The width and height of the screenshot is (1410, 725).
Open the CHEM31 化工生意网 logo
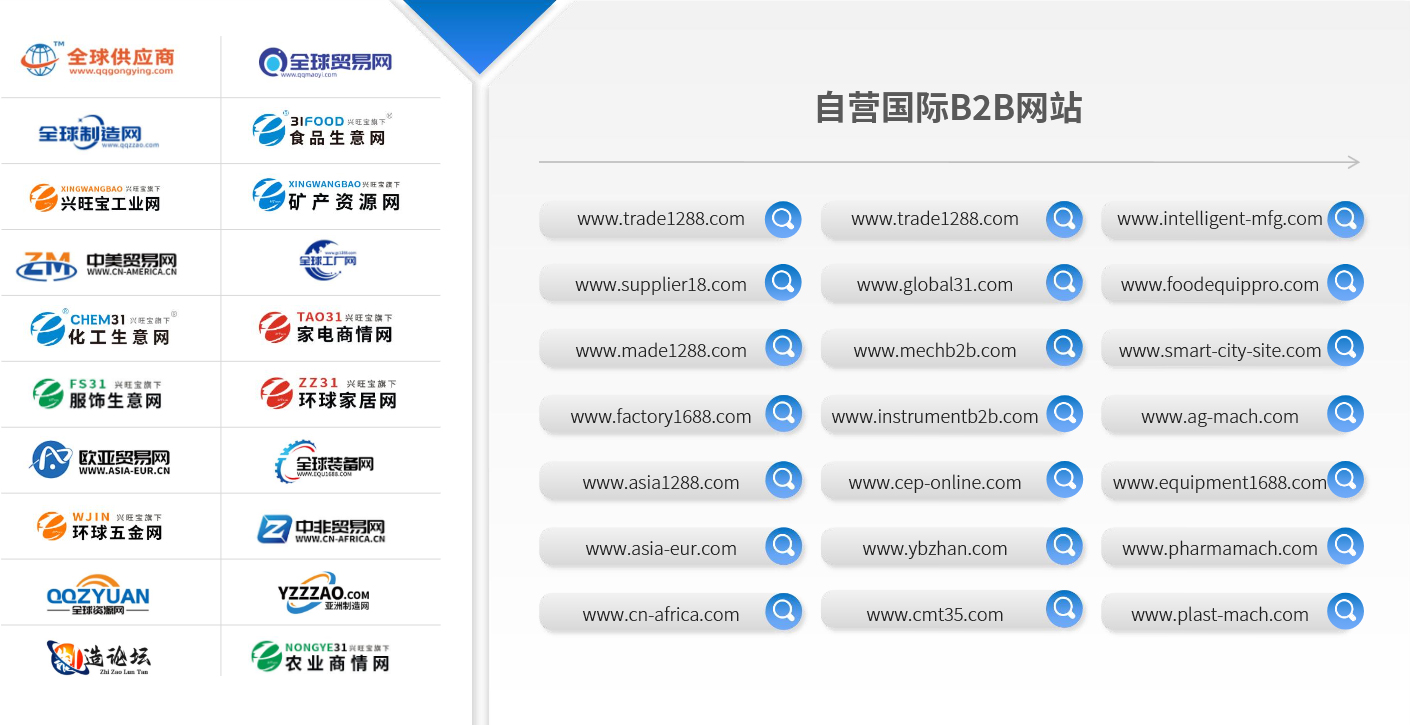(103, 327)
